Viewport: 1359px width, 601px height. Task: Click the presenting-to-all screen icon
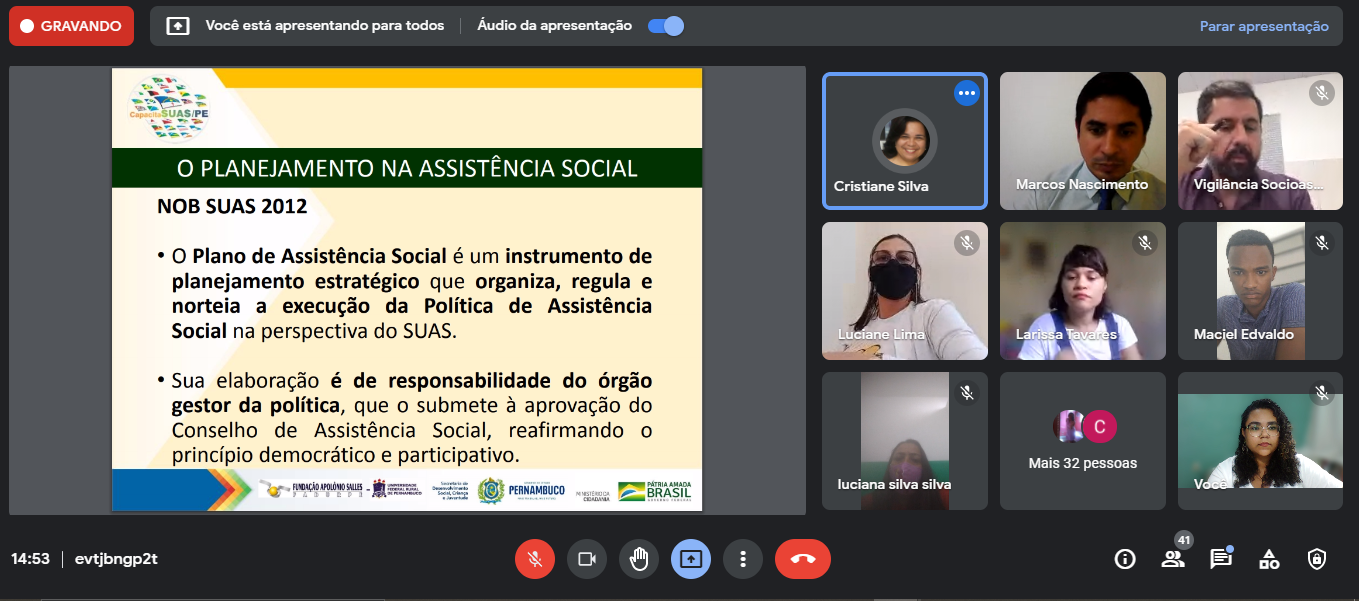(178, 26)
